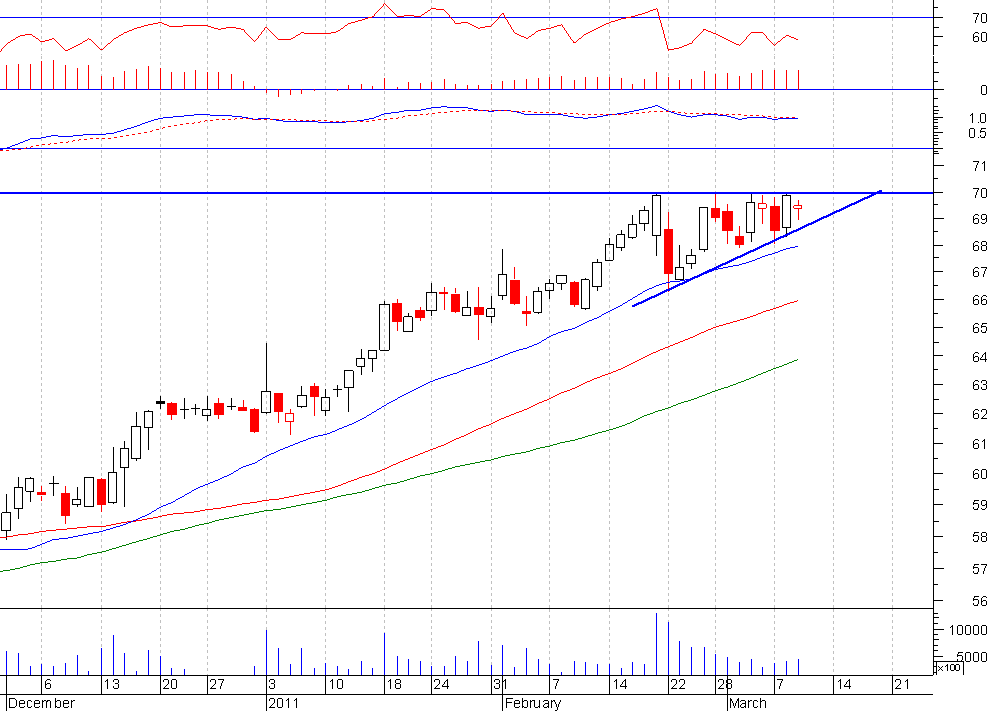991x711 pixels.
Task: Select the date label 22 in February
Action: tap(678, 684)
